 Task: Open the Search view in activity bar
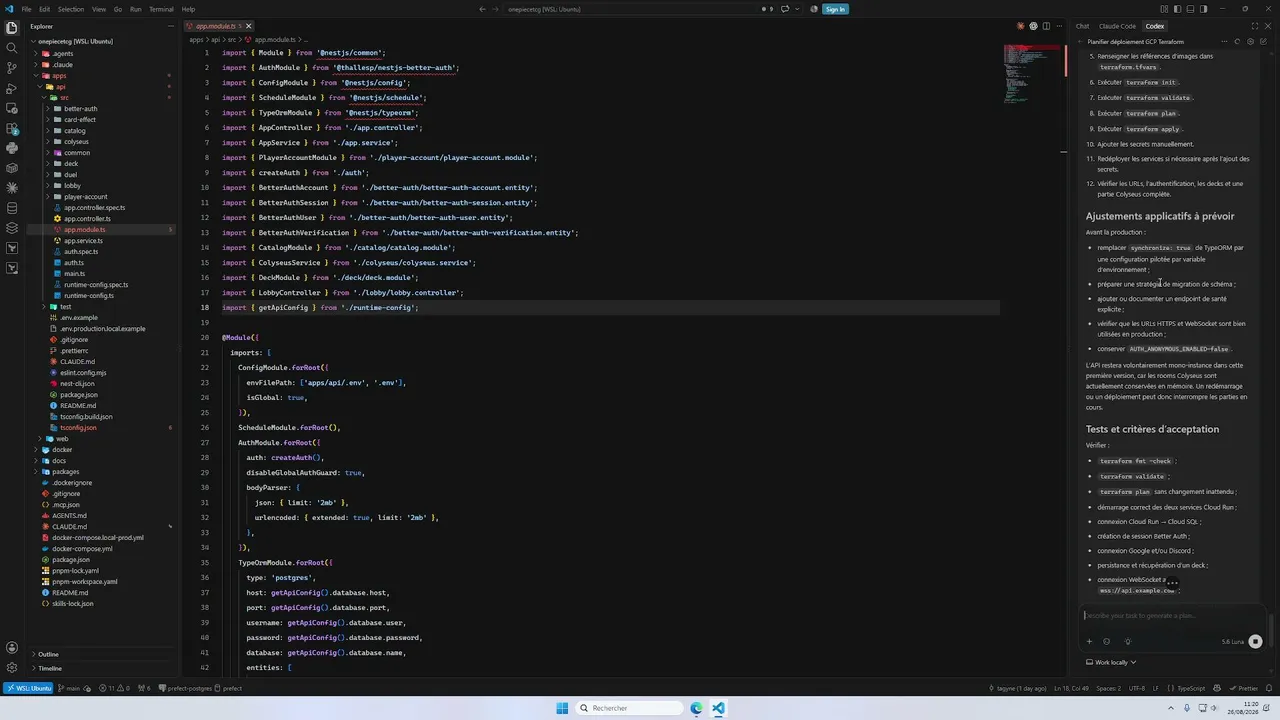coord(12,47)
